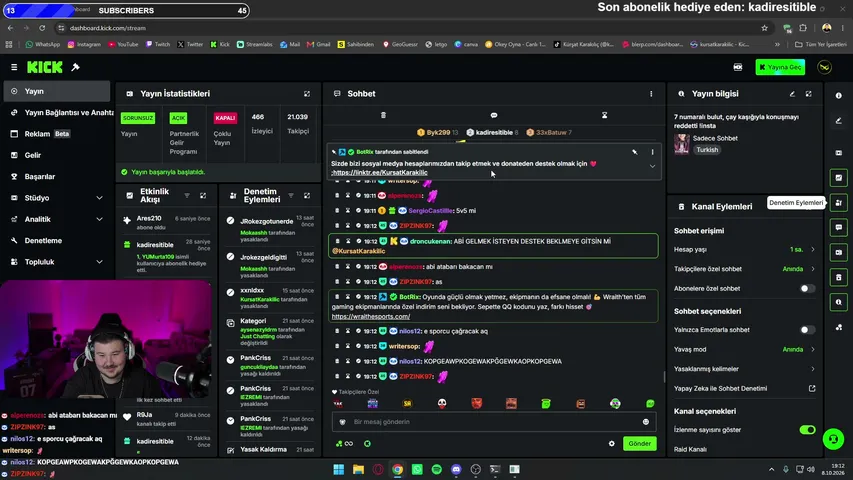Click the Bir mesaj gönderin input field

pos(494,422)
